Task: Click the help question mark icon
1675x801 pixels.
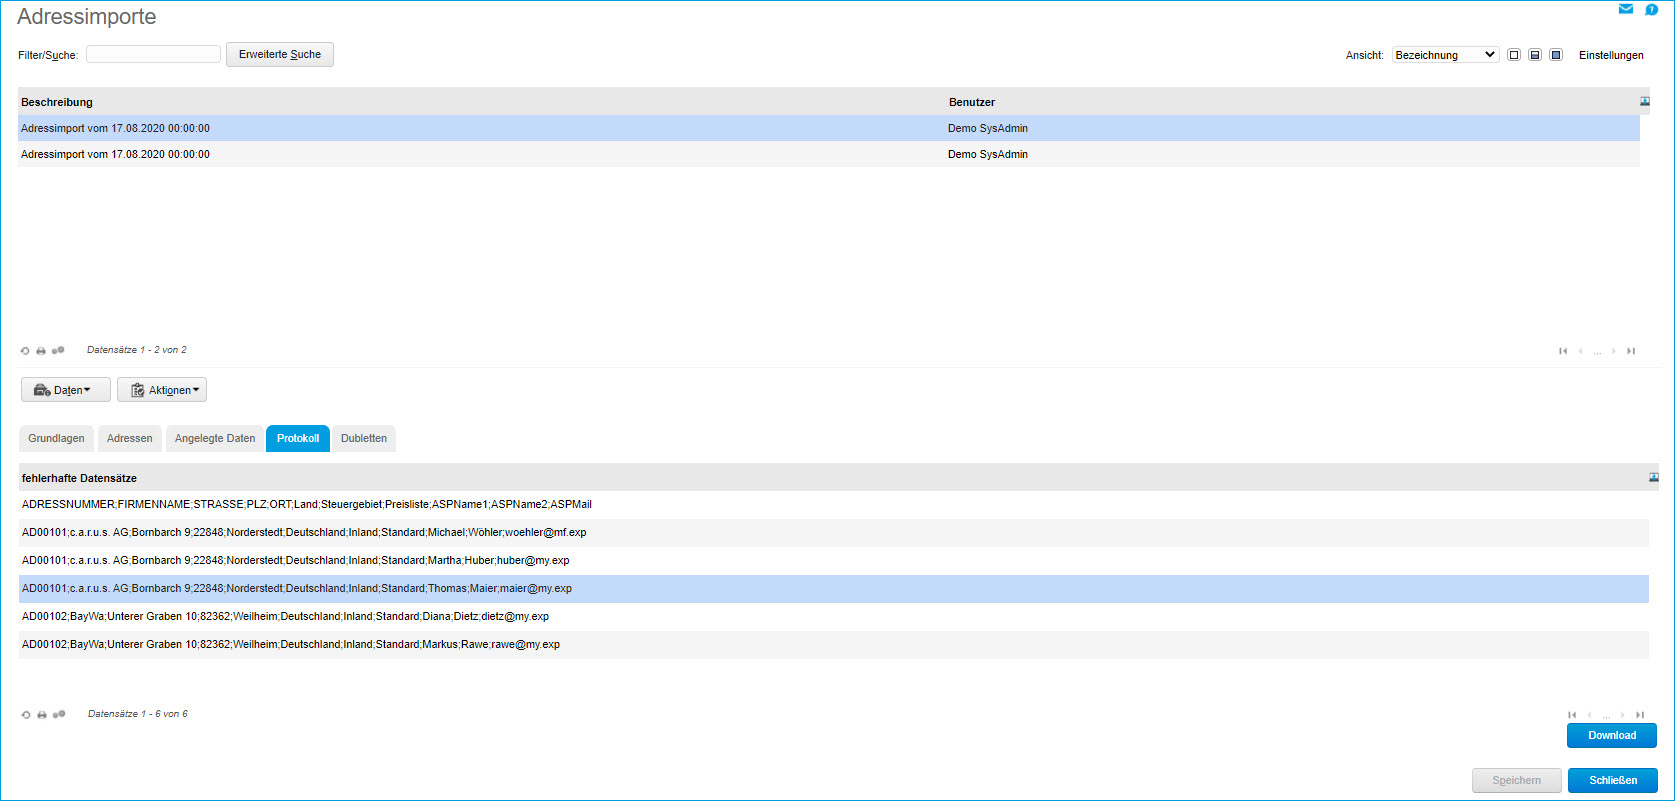Action: coord(1652,9)
